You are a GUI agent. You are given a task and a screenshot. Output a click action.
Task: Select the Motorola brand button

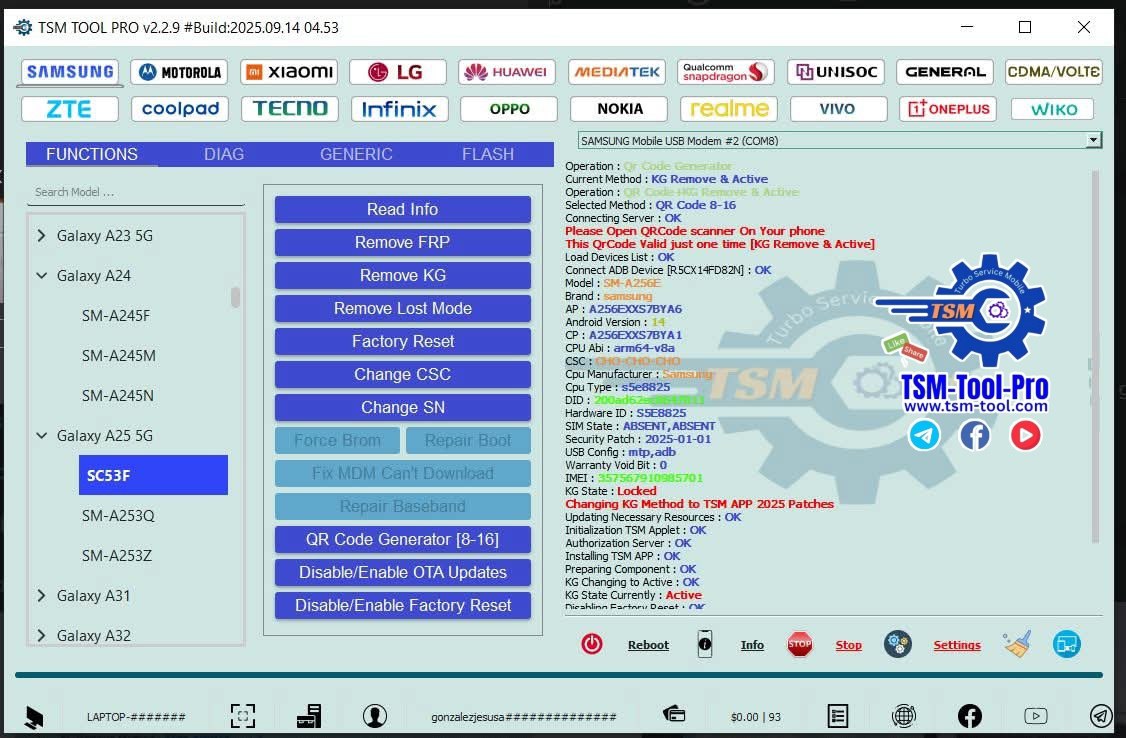click(180, 72)
